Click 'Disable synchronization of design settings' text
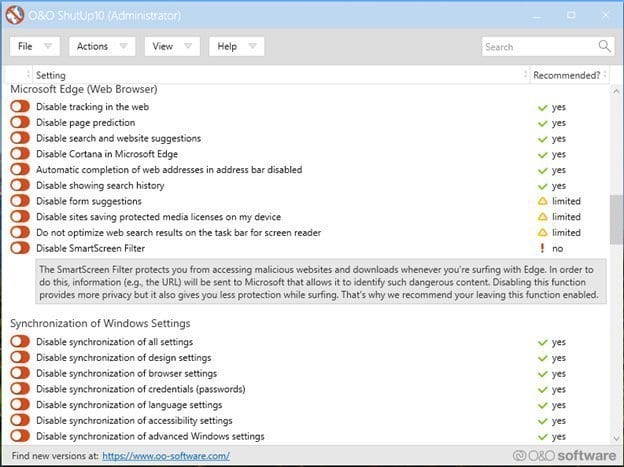The width and height of the screenshot is (624, 467). click(123, 358)
